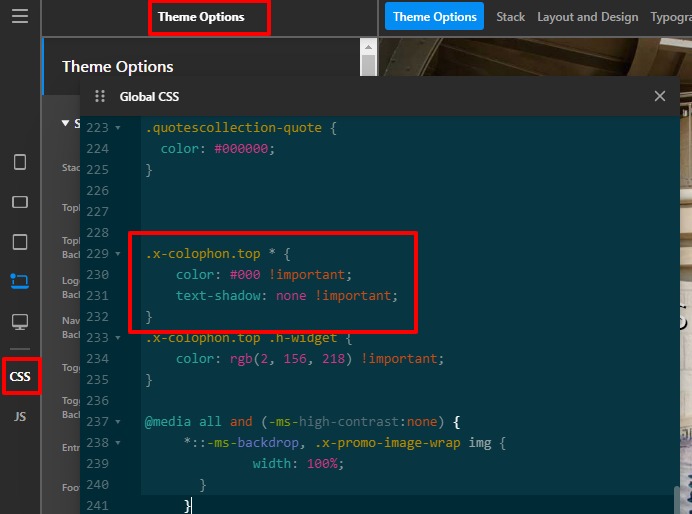Screen dimensions: 692x514
Task: Open the JS editor from sidebar
Action: (x=20, y=416)
